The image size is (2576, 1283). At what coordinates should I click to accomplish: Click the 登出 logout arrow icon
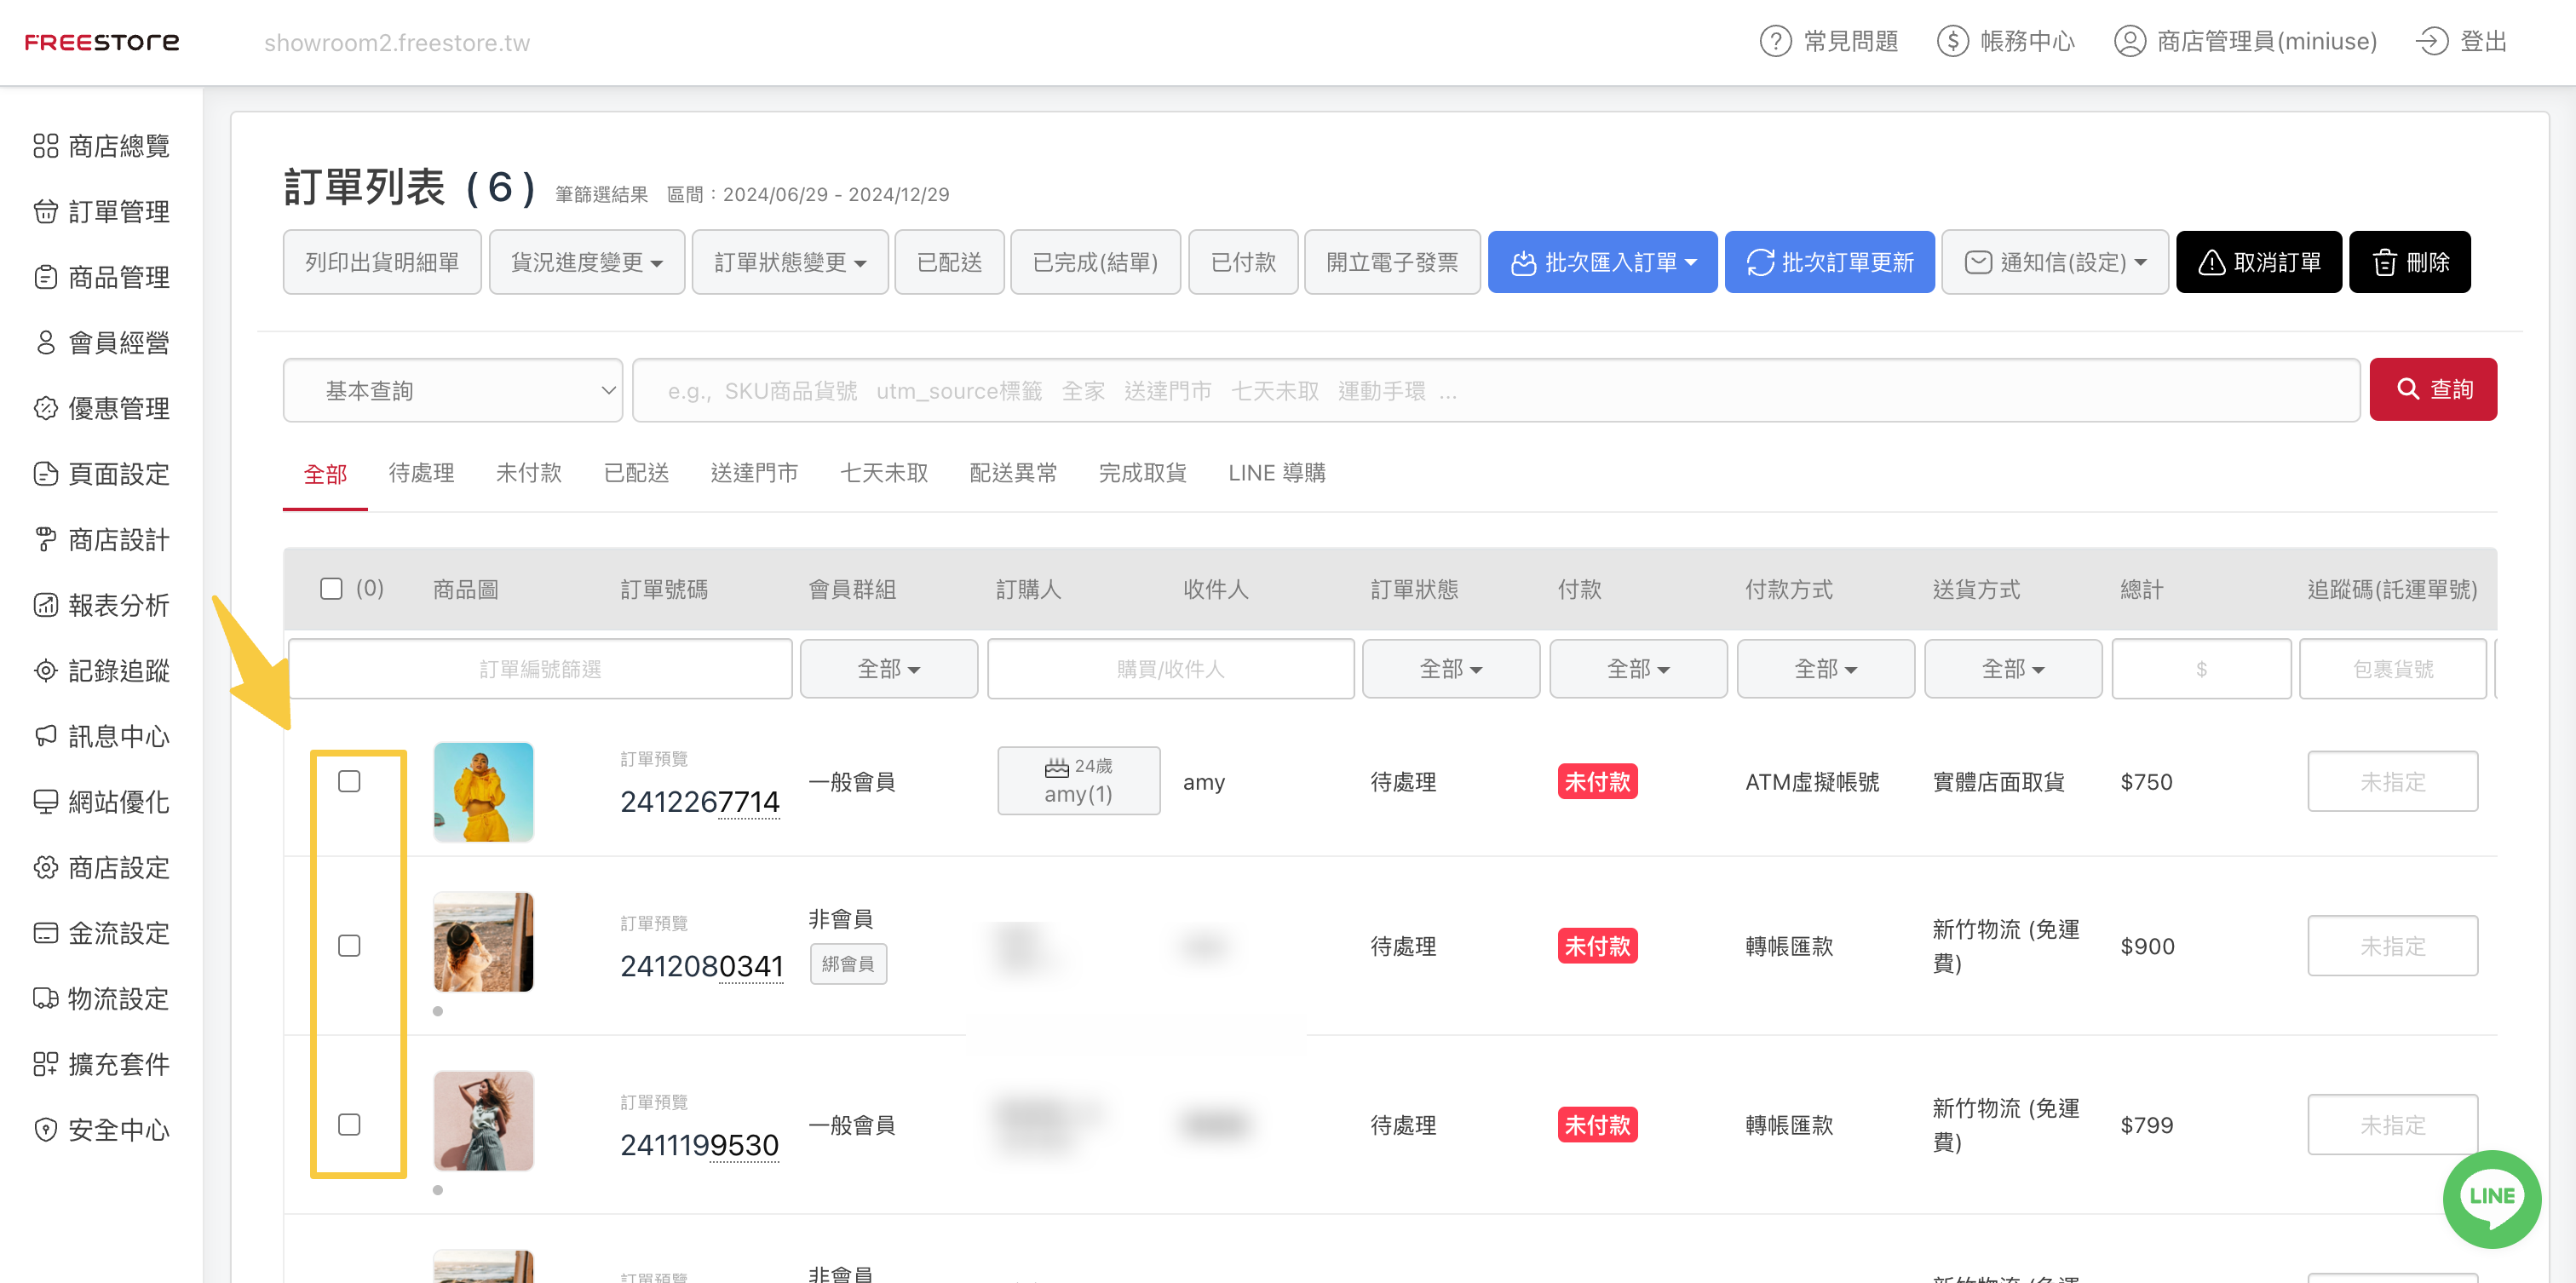point(2432,41)
